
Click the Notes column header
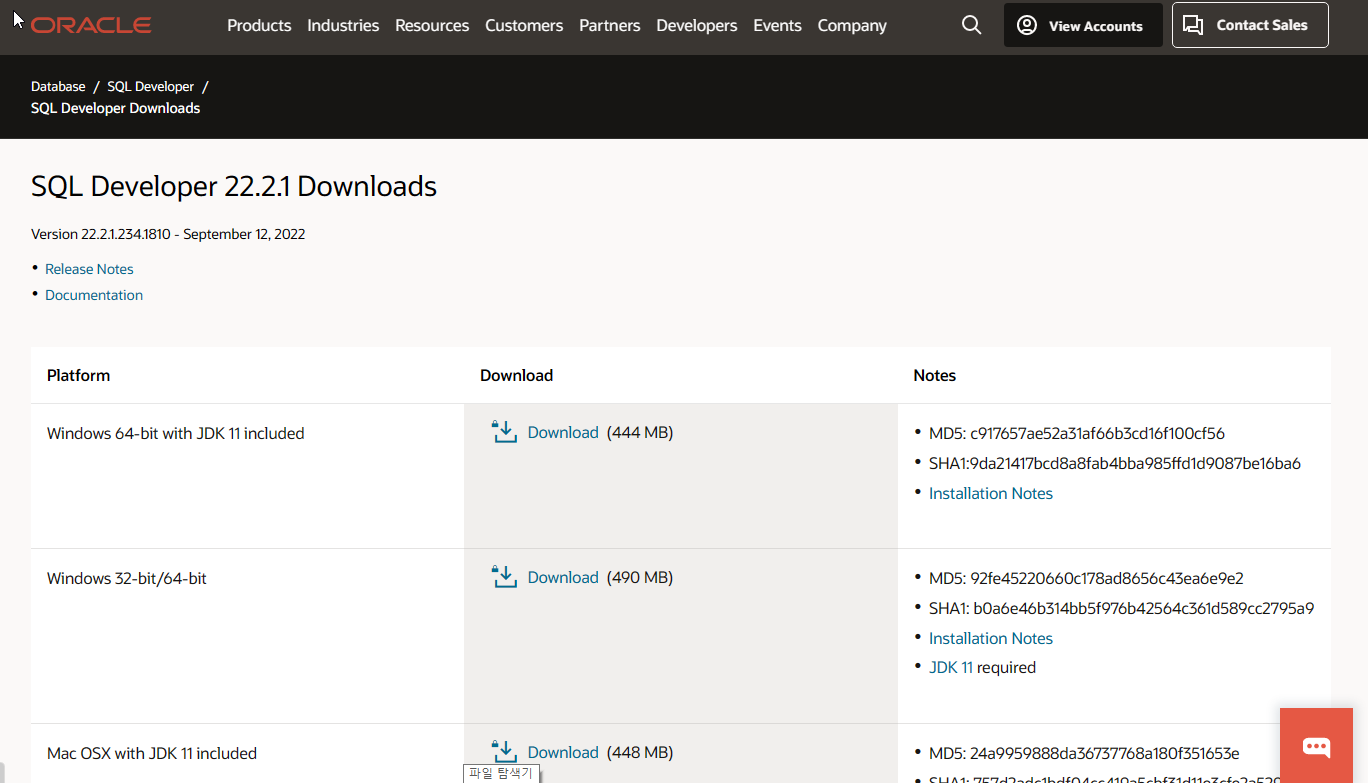[x=935, y=375]
